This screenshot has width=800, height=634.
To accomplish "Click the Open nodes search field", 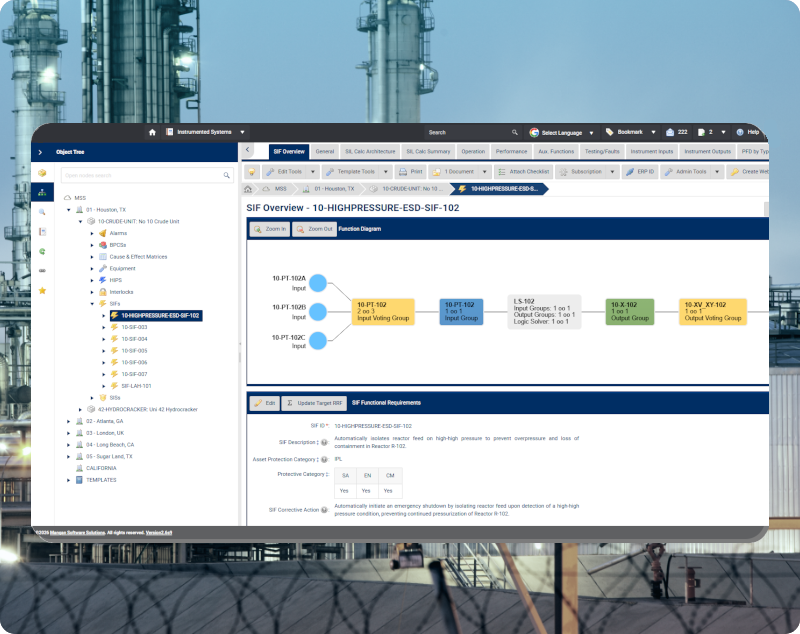I will [x=140, y=175].
